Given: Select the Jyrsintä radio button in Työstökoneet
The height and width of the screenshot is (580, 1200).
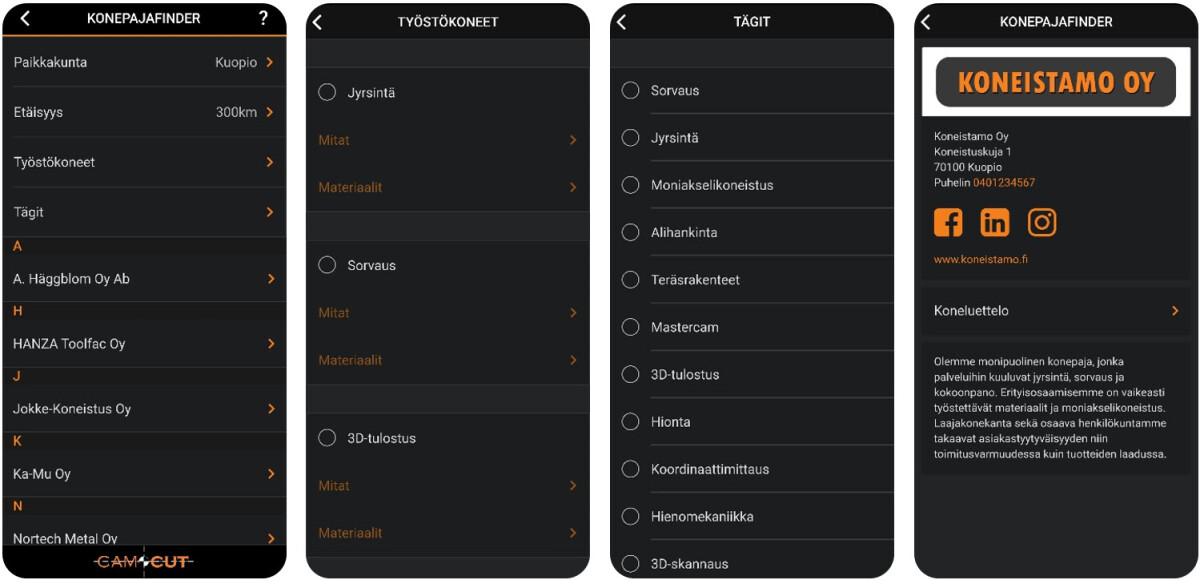Looking at the screenshot, I should (x=327, y=92).
